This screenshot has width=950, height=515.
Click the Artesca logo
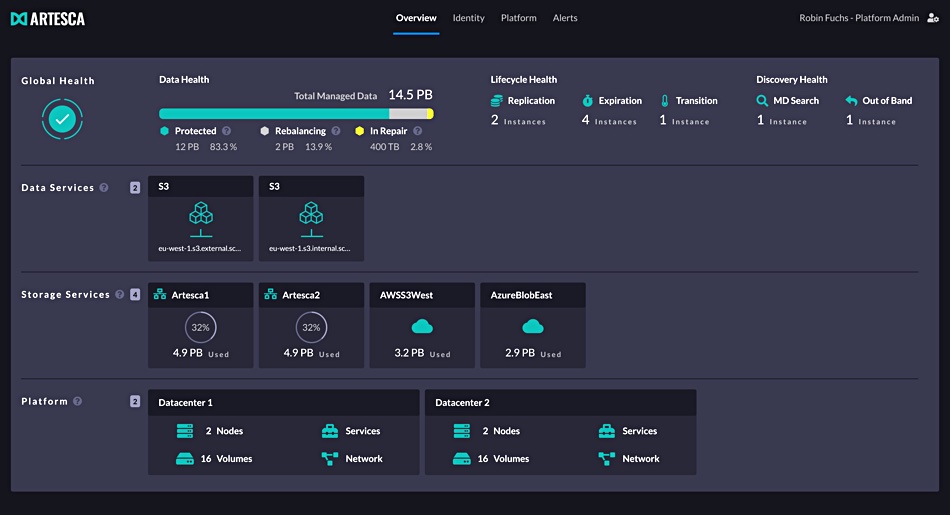tap(48, 19)
